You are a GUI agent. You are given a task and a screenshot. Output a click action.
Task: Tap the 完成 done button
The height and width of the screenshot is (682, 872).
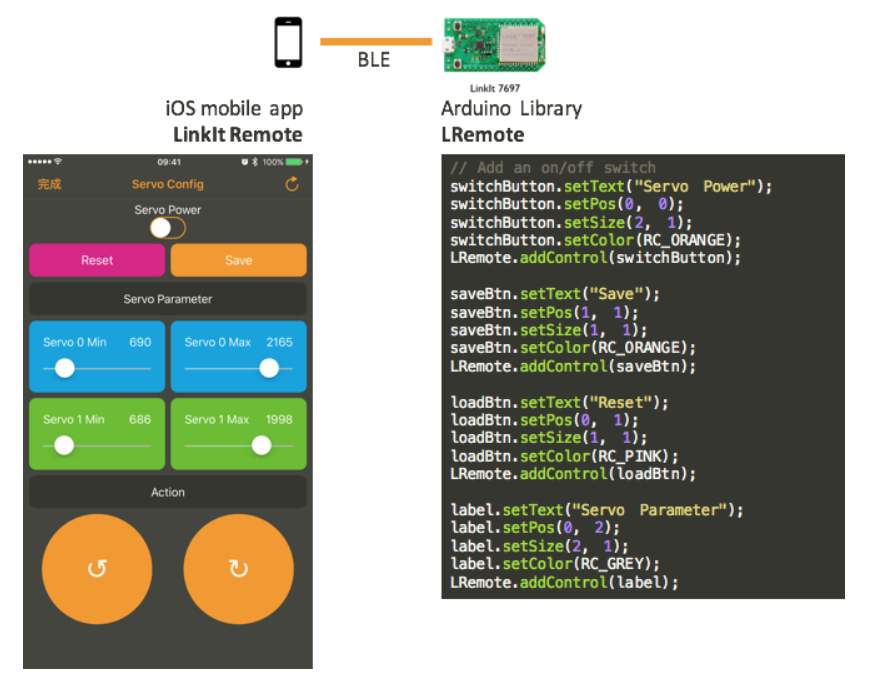coord(49,184)
